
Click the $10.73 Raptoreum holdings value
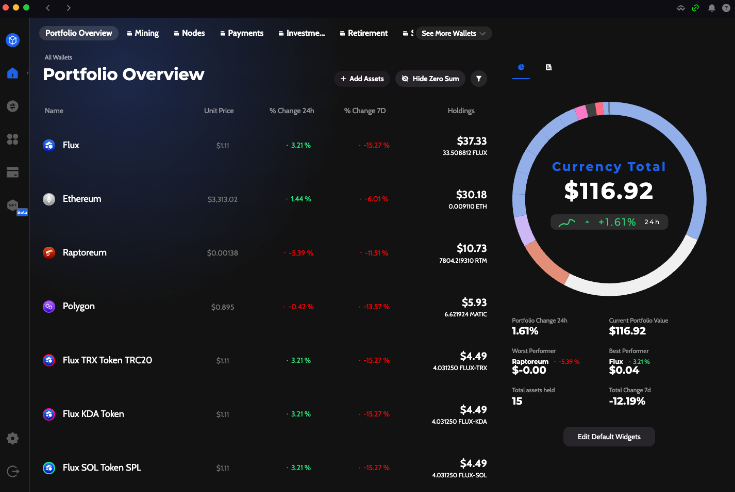[x=472, y=248]
